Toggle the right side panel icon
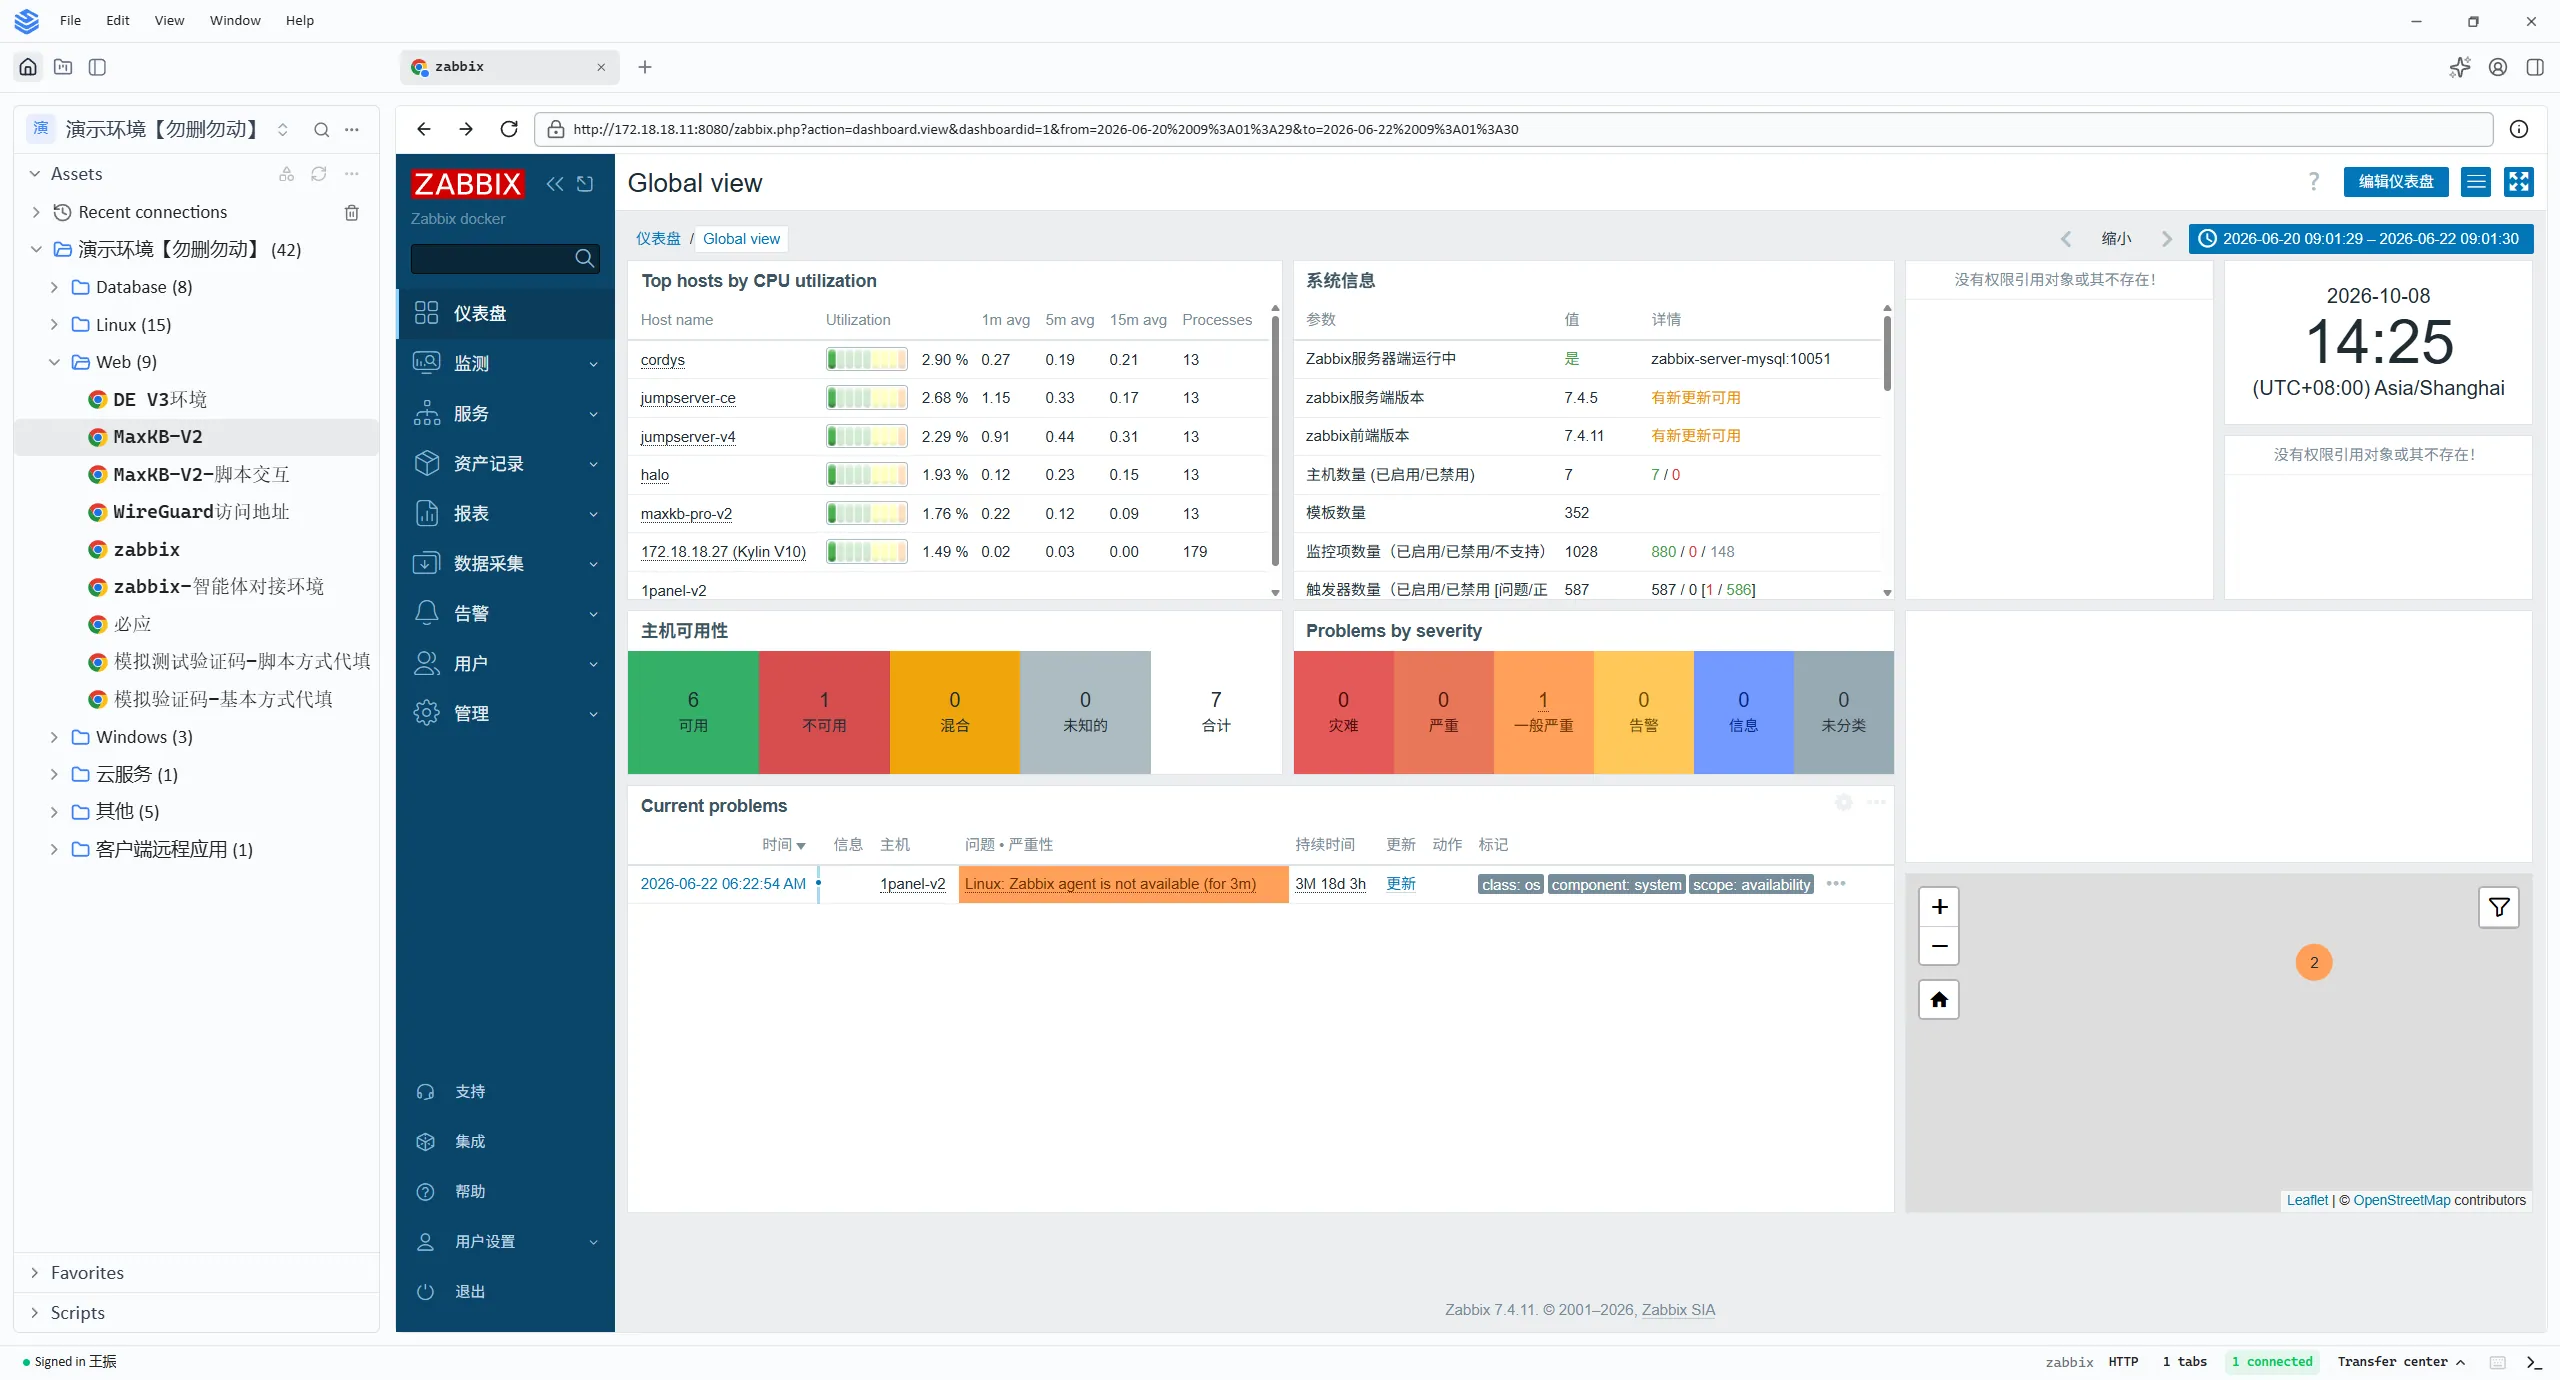This screenshot has width=2560, height=1380. click(x=2535, y=67)
